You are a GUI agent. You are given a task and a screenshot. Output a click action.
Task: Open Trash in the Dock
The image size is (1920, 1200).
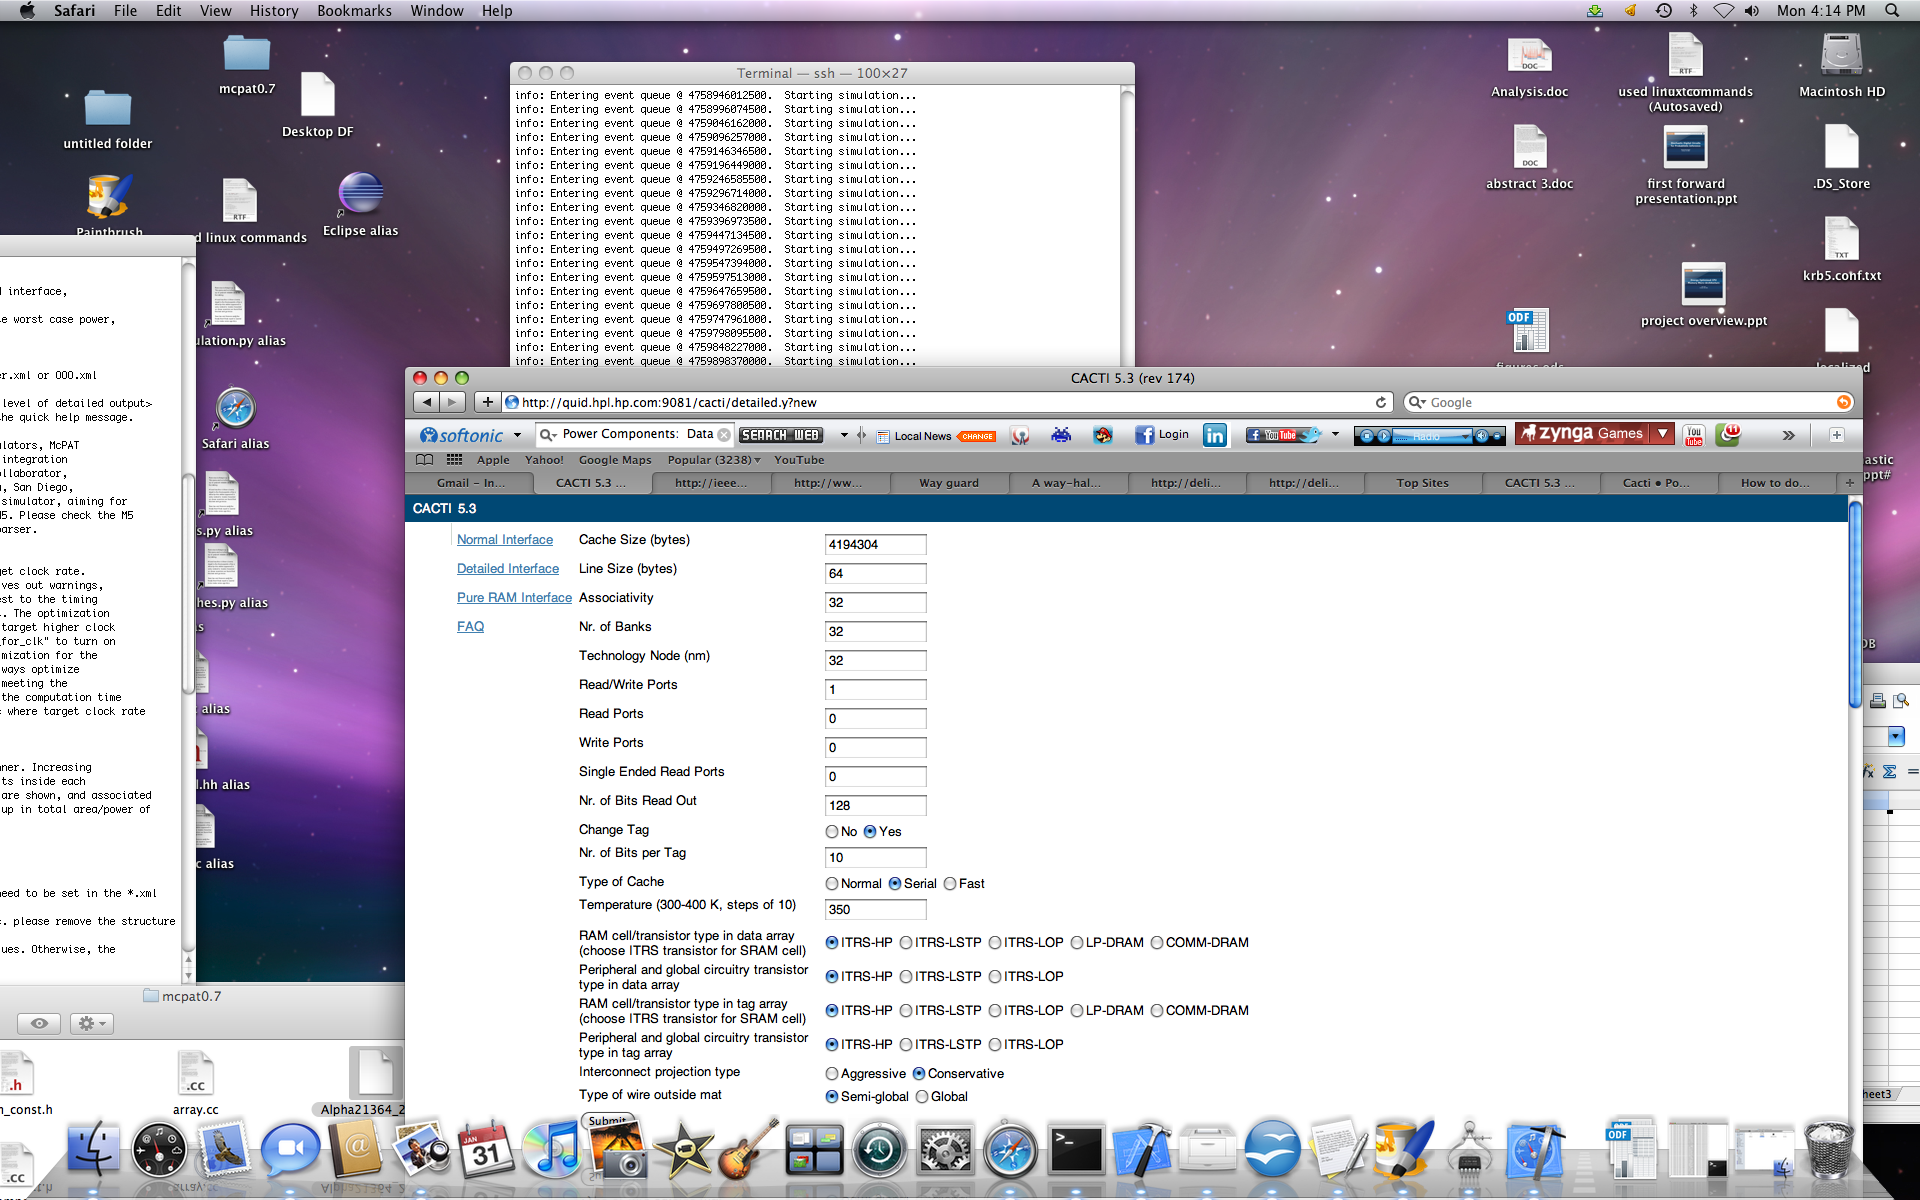coord(1829,1149)
